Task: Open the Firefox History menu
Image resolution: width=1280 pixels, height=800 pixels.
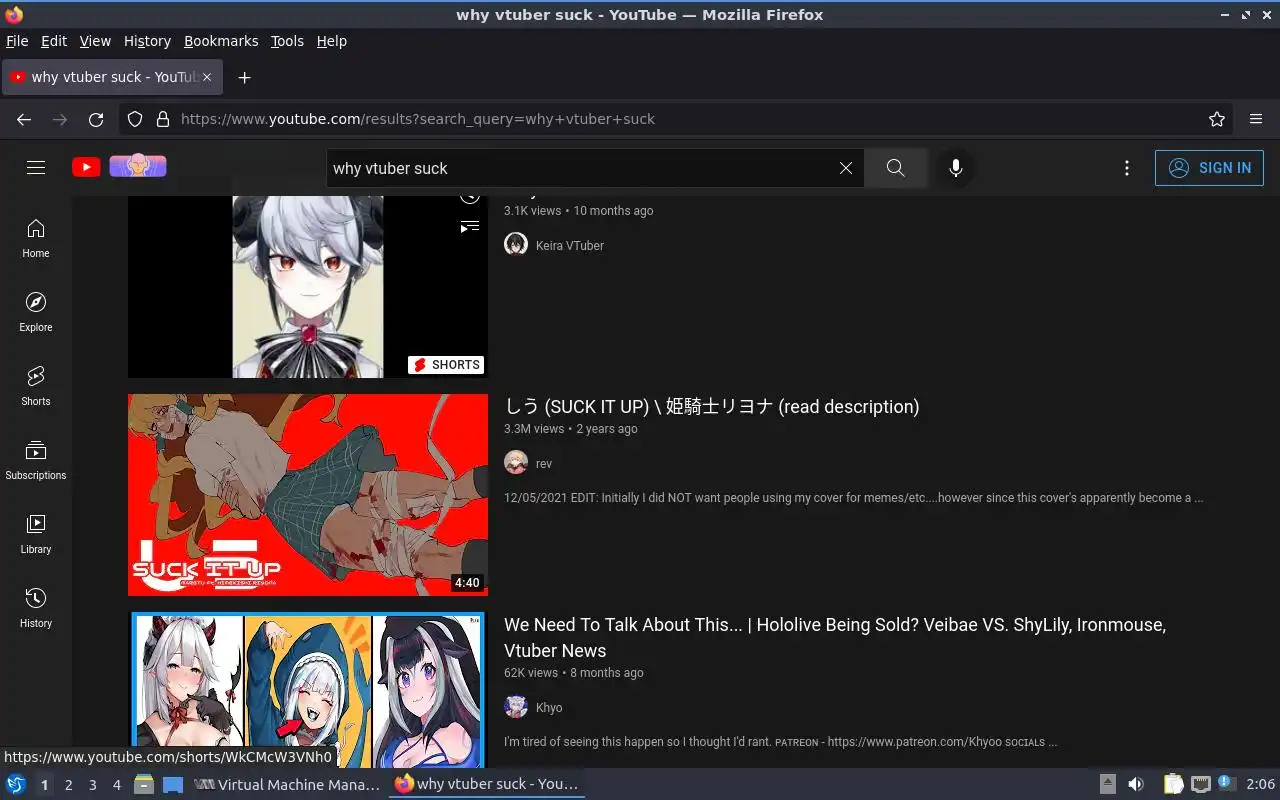Action: tap(147, 41)
